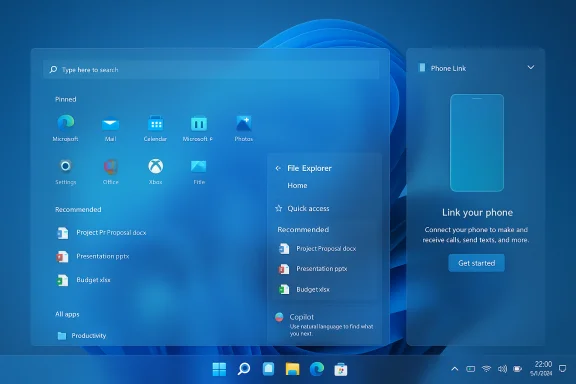Click the Phone Link header icon
Image resolution: width=576 pixels, height=384 pixels.
point(422,68)
